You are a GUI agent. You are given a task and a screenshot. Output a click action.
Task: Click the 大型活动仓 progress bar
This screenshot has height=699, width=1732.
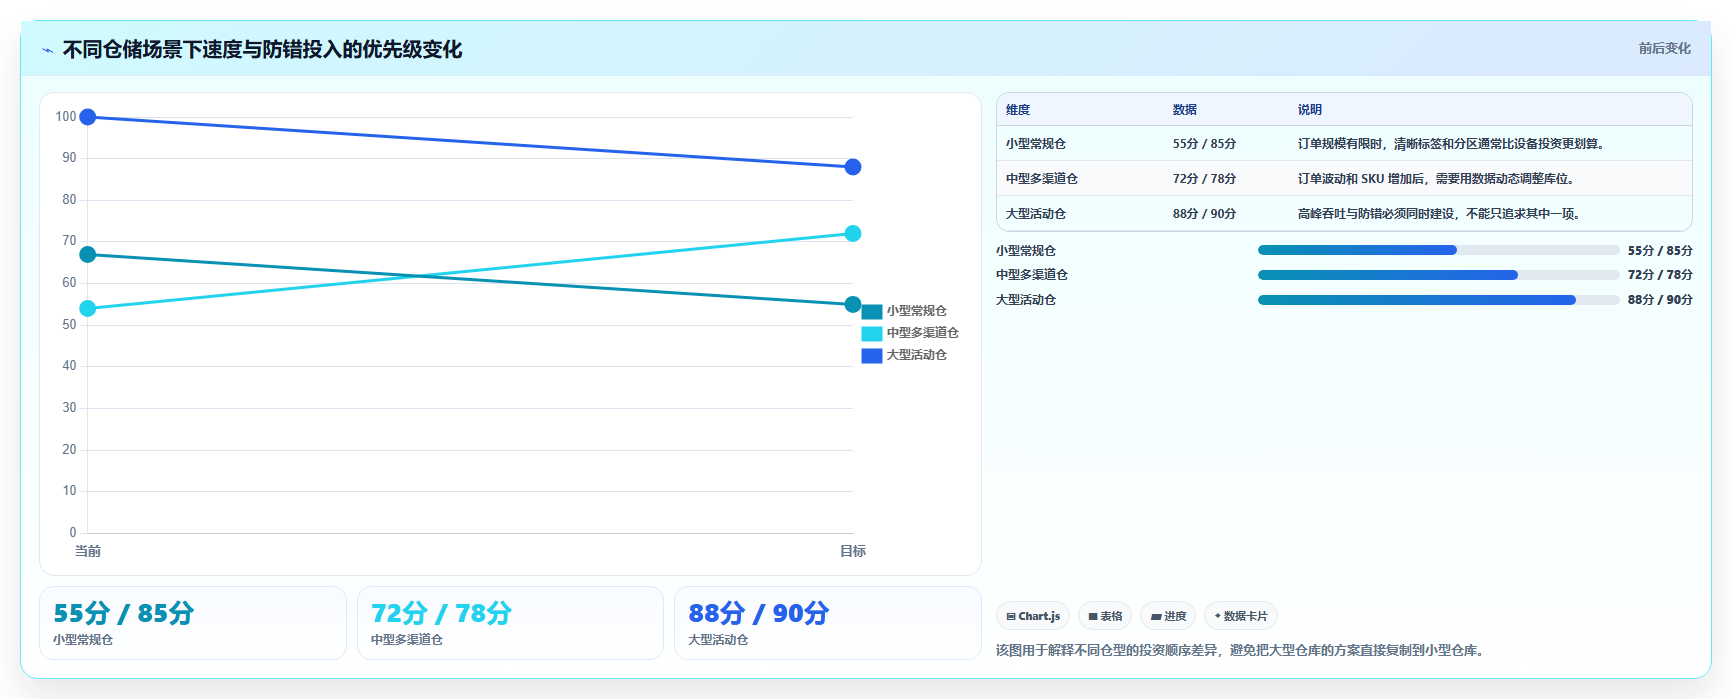point(1438,300)
